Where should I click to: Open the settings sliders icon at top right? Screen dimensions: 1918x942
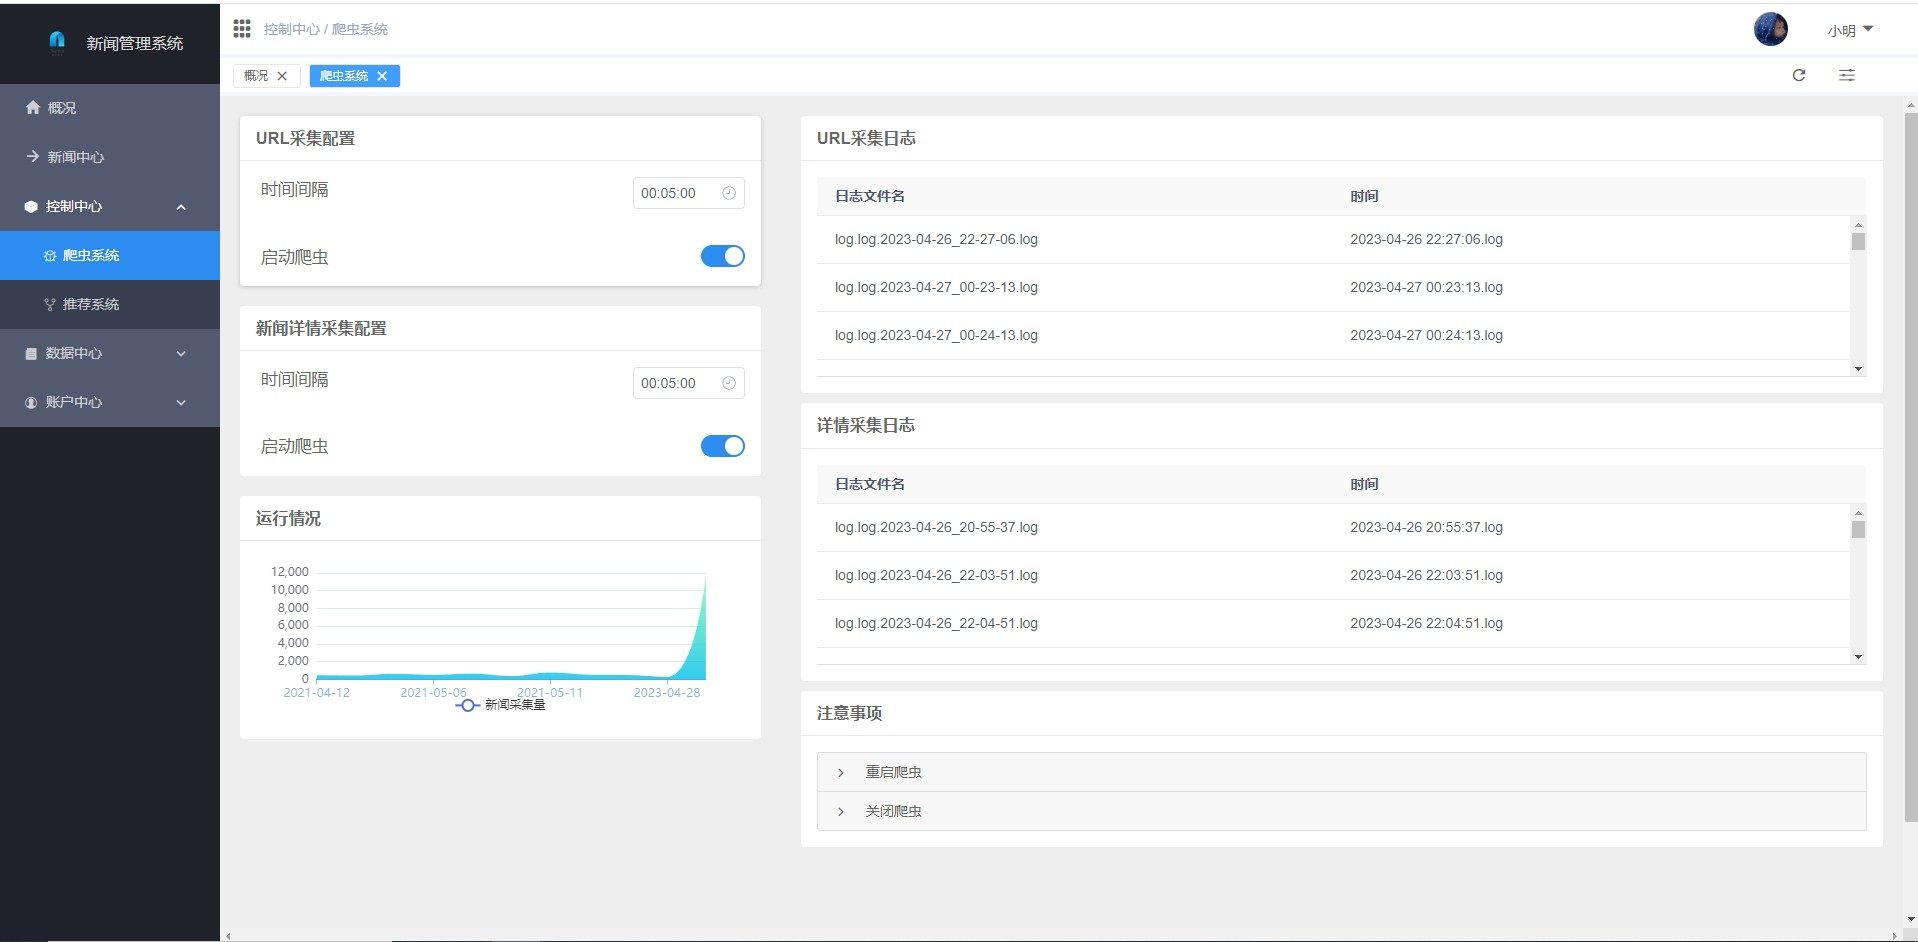tap(1846, 75)
